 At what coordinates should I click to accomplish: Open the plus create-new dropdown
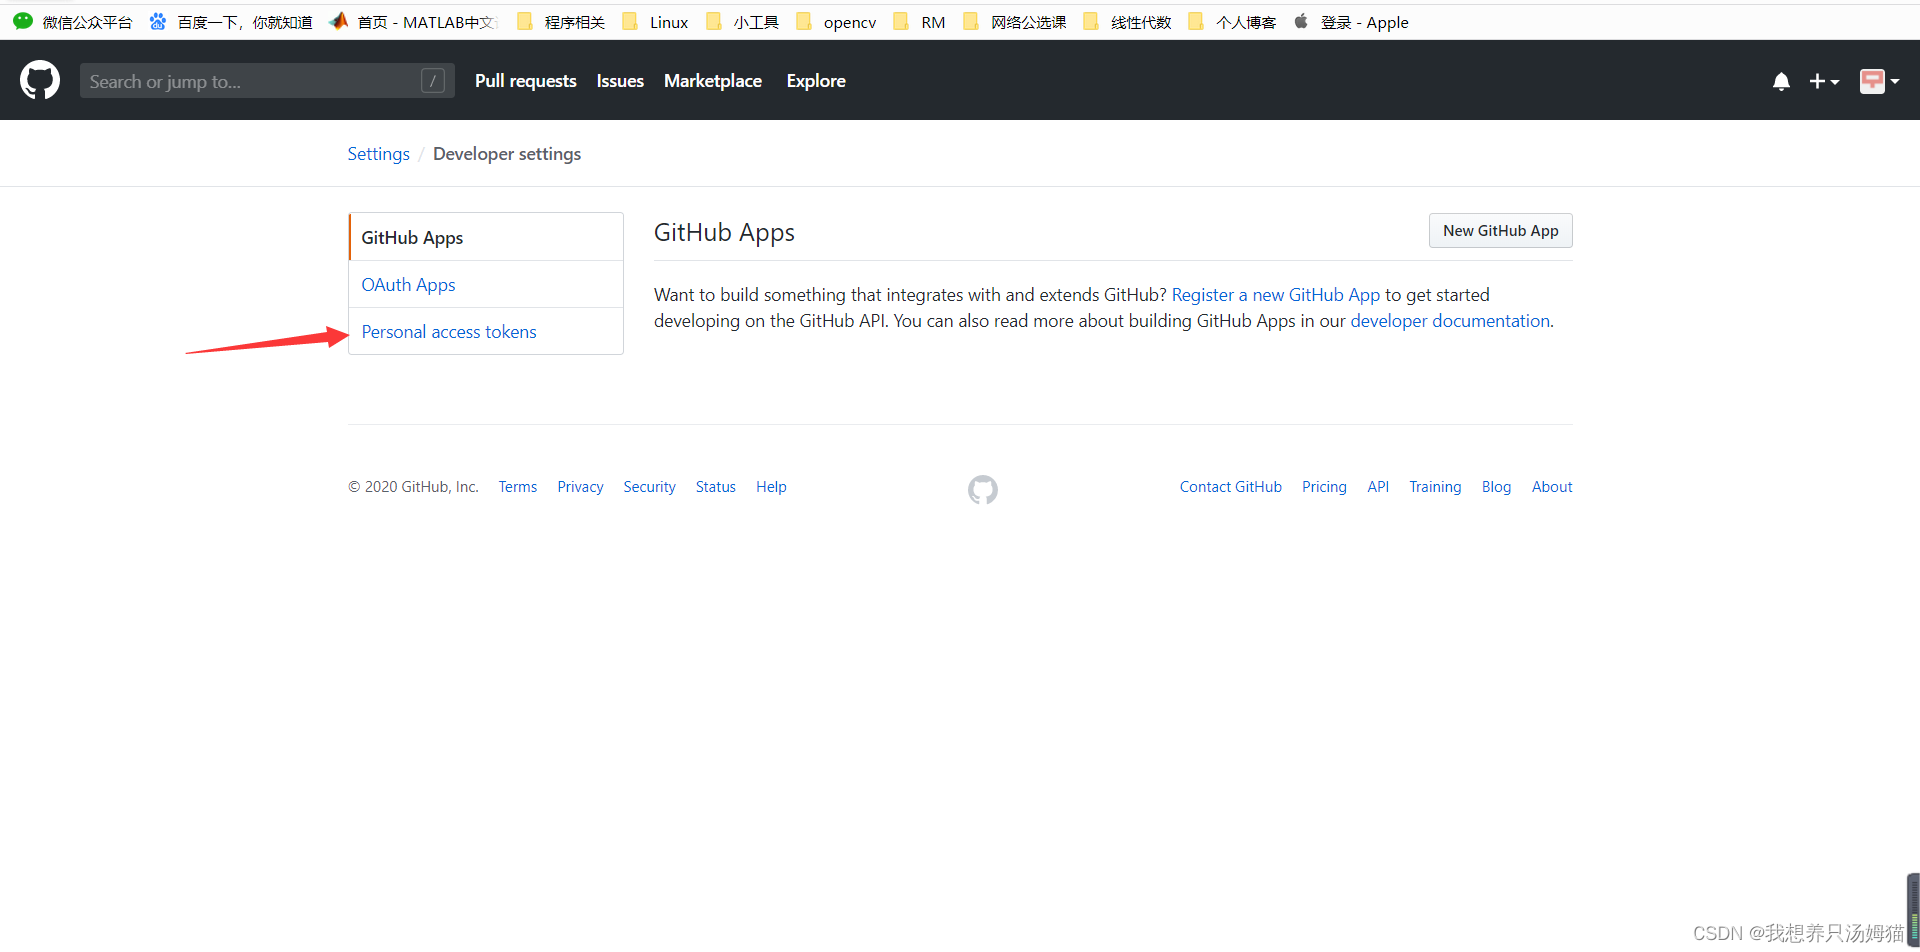[x=1824, y=81]
